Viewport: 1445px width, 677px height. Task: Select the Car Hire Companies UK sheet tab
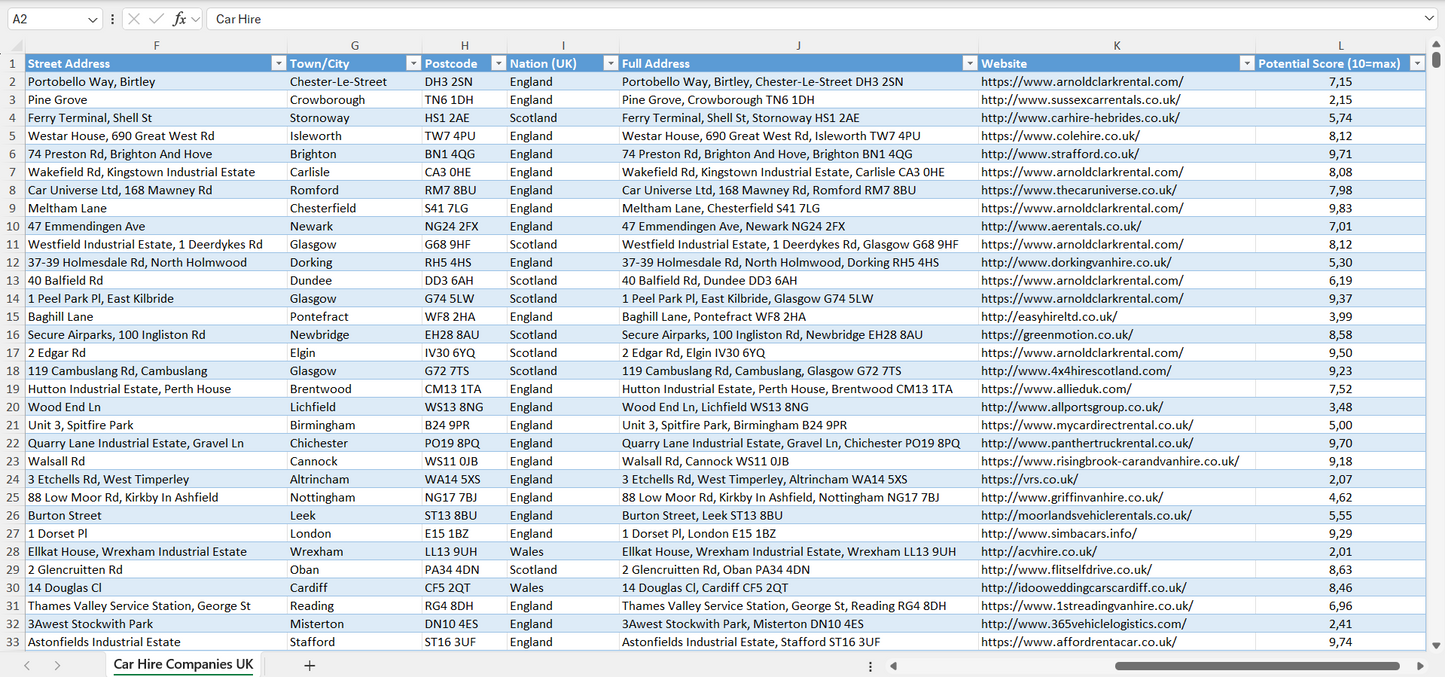pos(182,664)
